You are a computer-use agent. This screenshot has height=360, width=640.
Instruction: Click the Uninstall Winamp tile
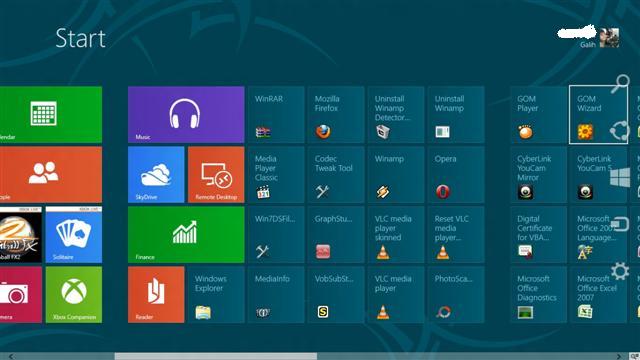click(456, 114)
